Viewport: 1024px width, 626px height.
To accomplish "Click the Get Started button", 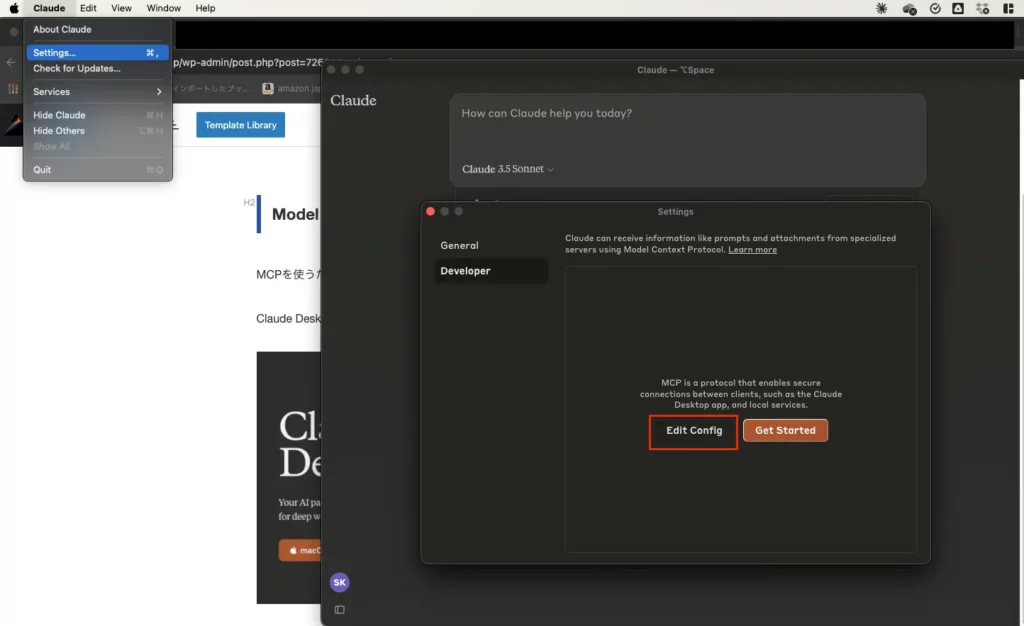I will [785, 430].
